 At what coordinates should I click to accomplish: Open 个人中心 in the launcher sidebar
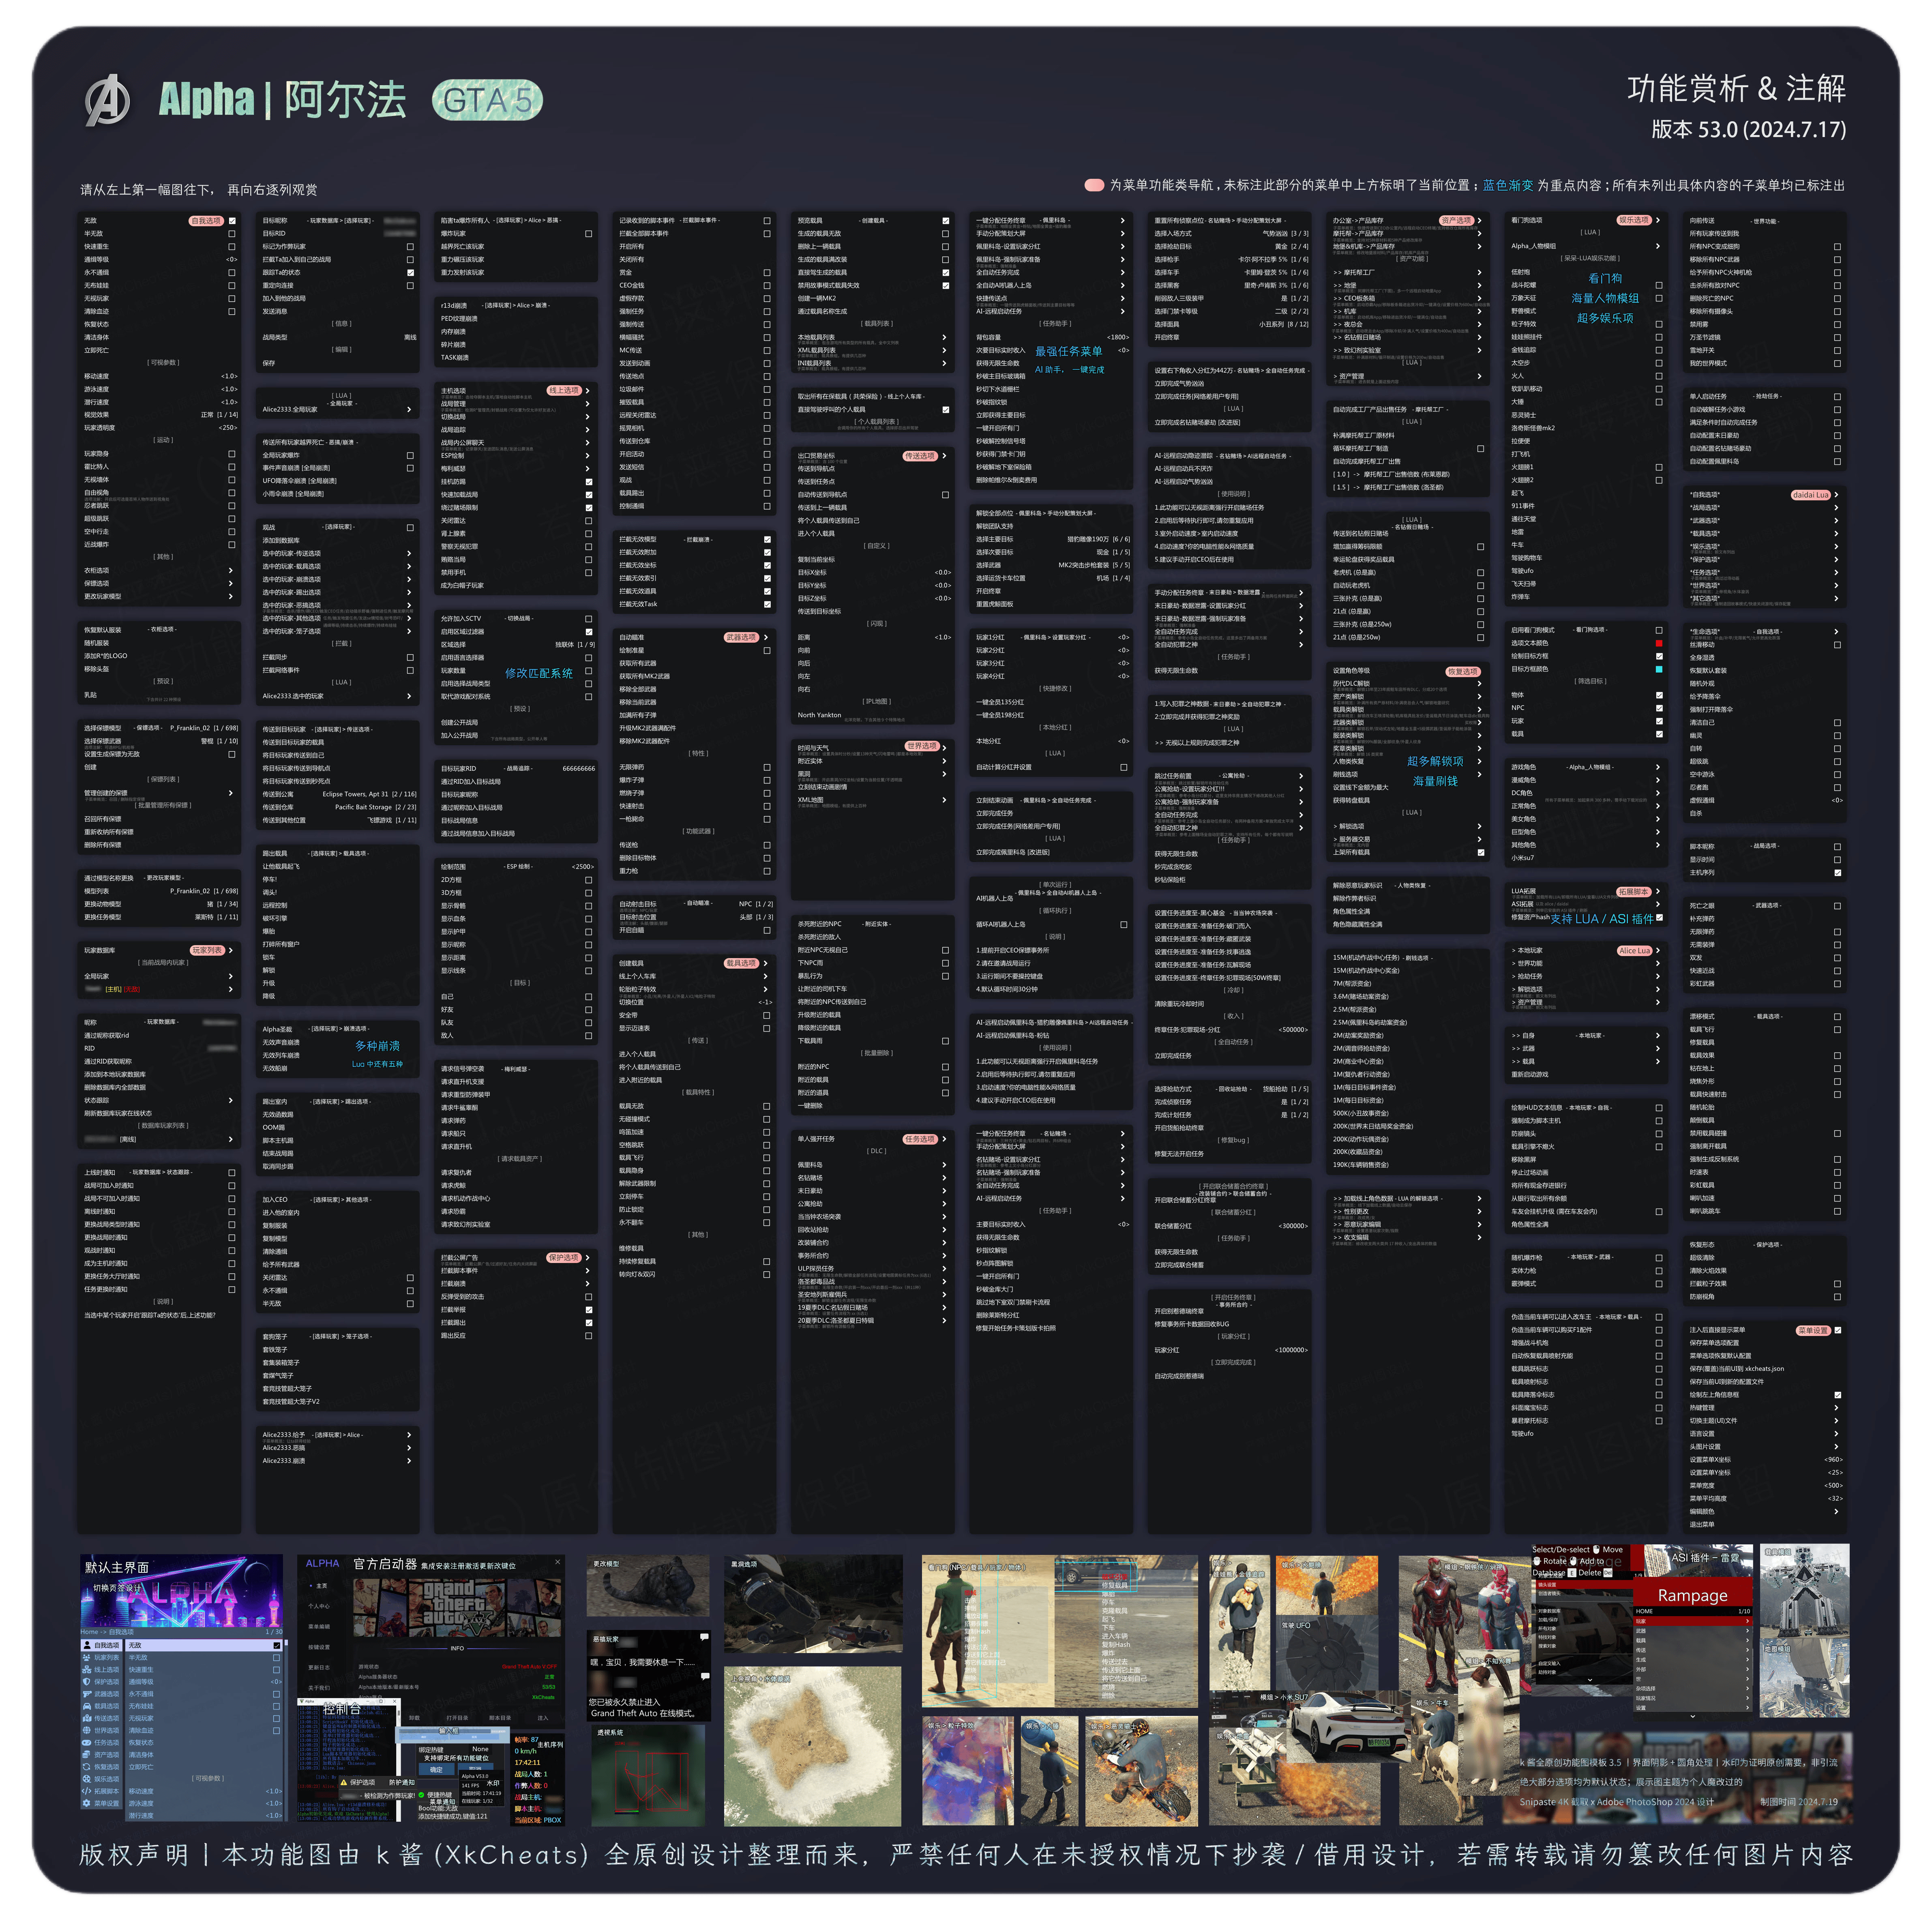(319, 1606)
